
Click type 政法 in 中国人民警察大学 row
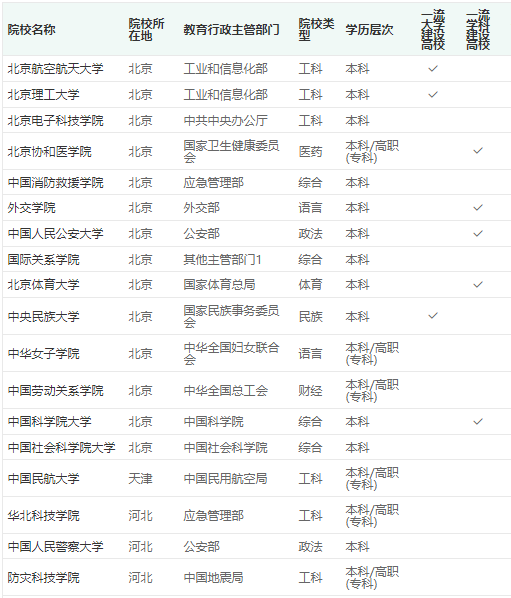point(310,547)
